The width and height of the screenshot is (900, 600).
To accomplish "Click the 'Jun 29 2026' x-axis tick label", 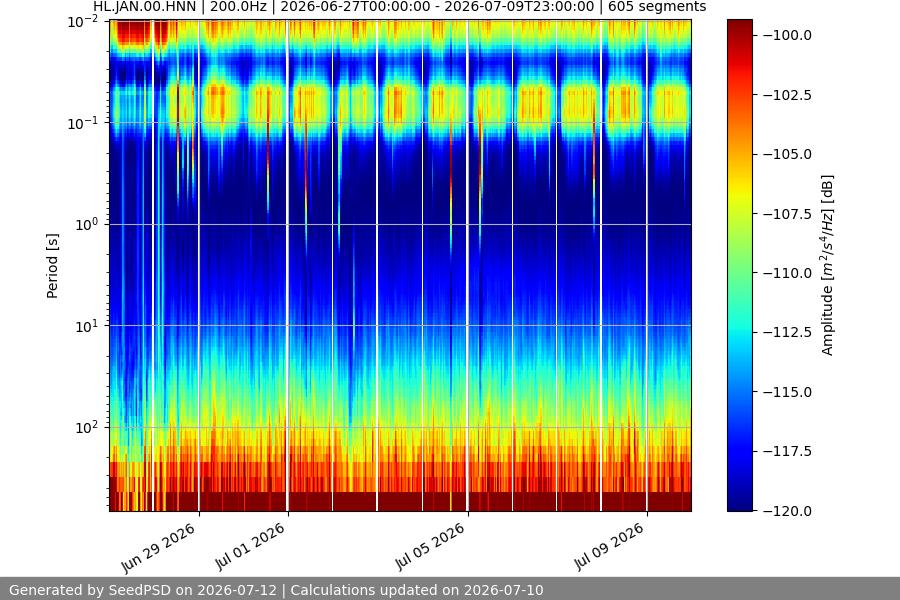I will [159, 548].
